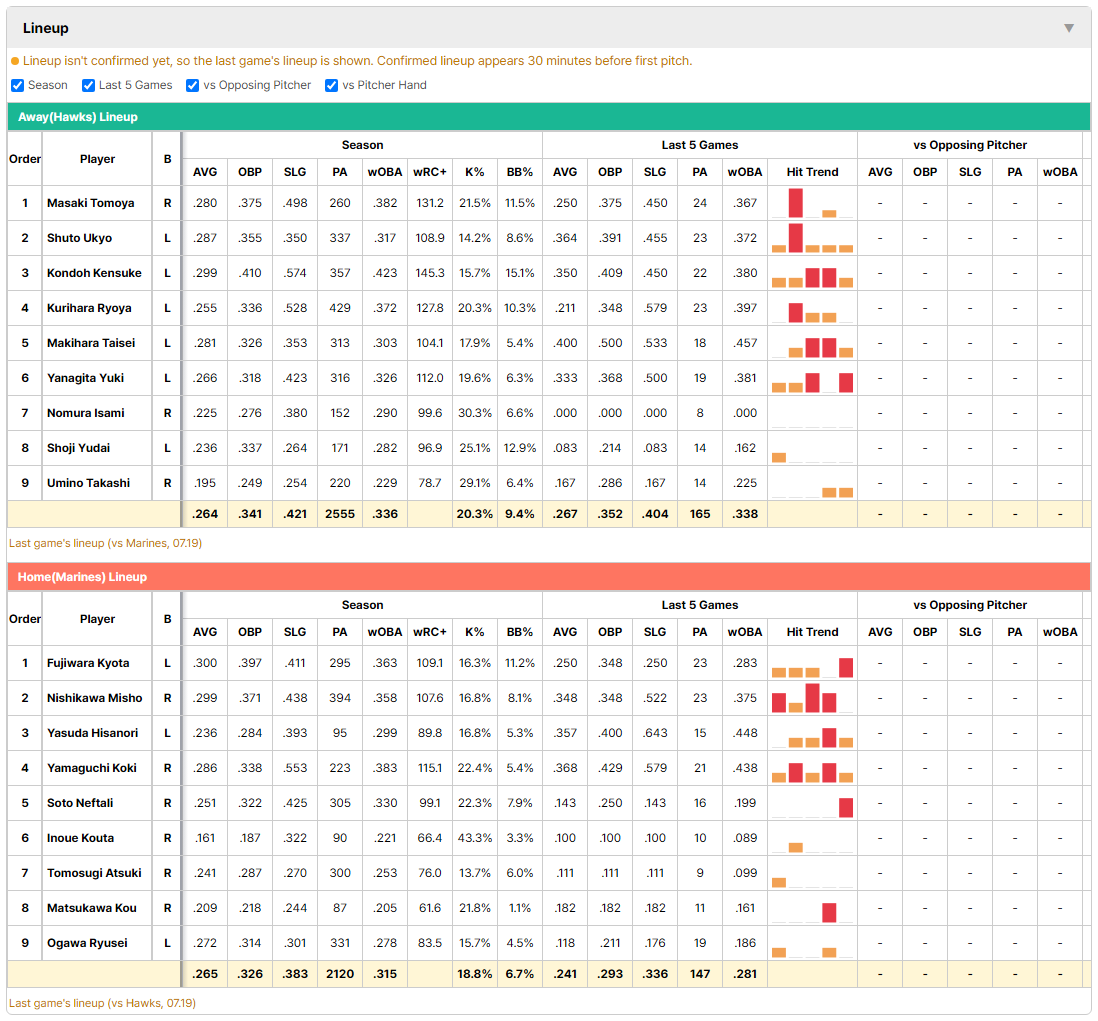Click the Marines Last 5 Games header
1098x1021 pixels.
click(700, 605)
